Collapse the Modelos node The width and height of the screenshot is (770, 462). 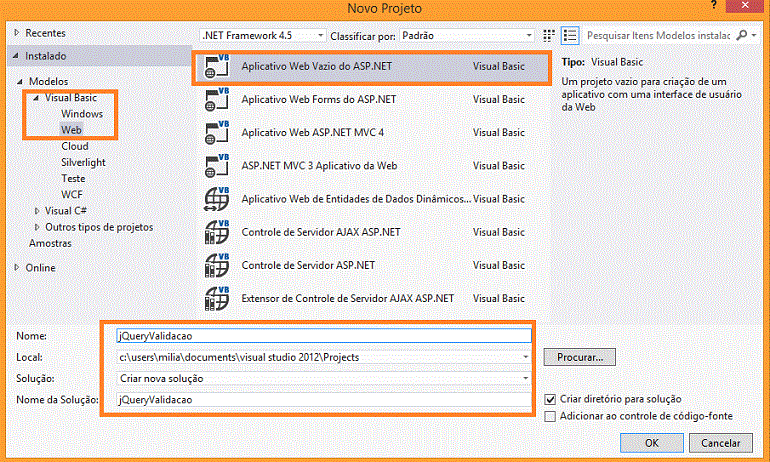click(20, 82)
